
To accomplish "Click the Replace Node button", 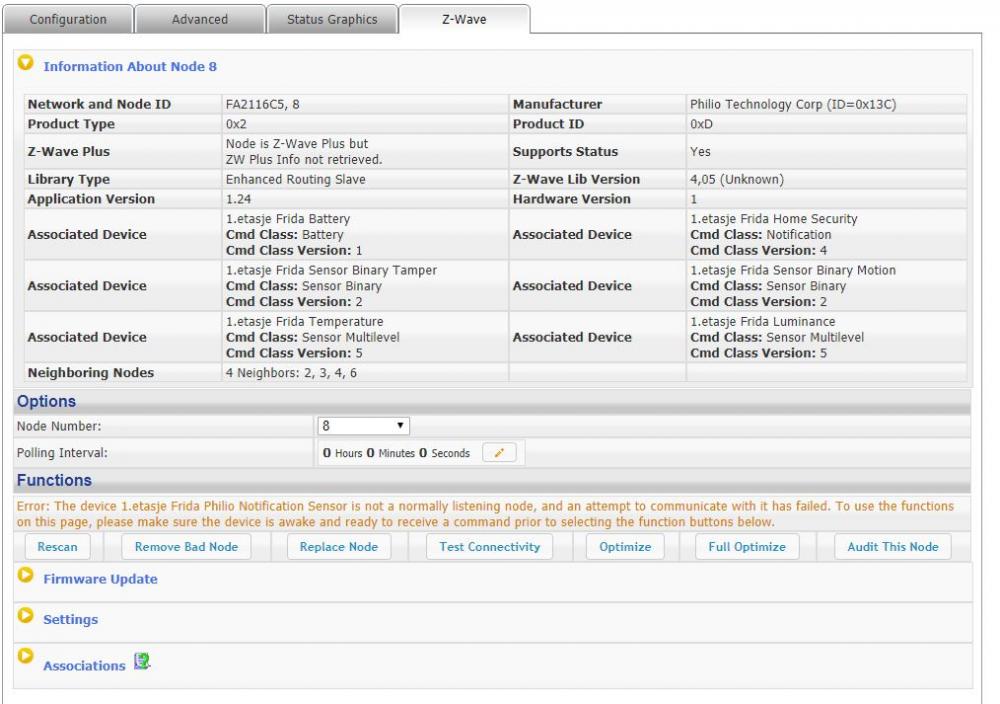I will pyautogui.click(x=339, y=547).
